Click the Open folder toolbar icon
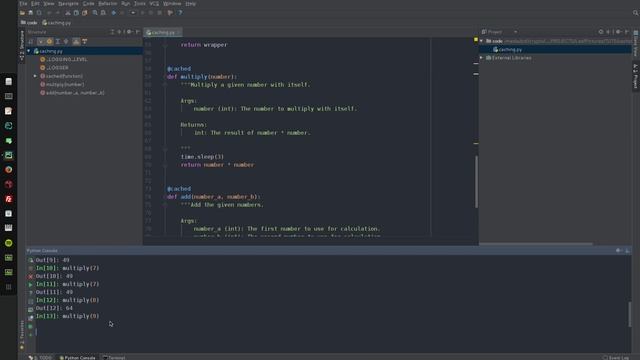 tap(22, 13)
